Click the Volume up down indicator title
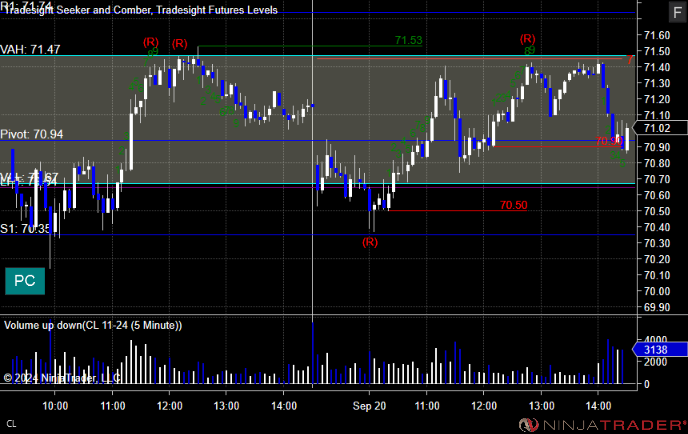Screen dimensions: 688x434 (93, 325)
